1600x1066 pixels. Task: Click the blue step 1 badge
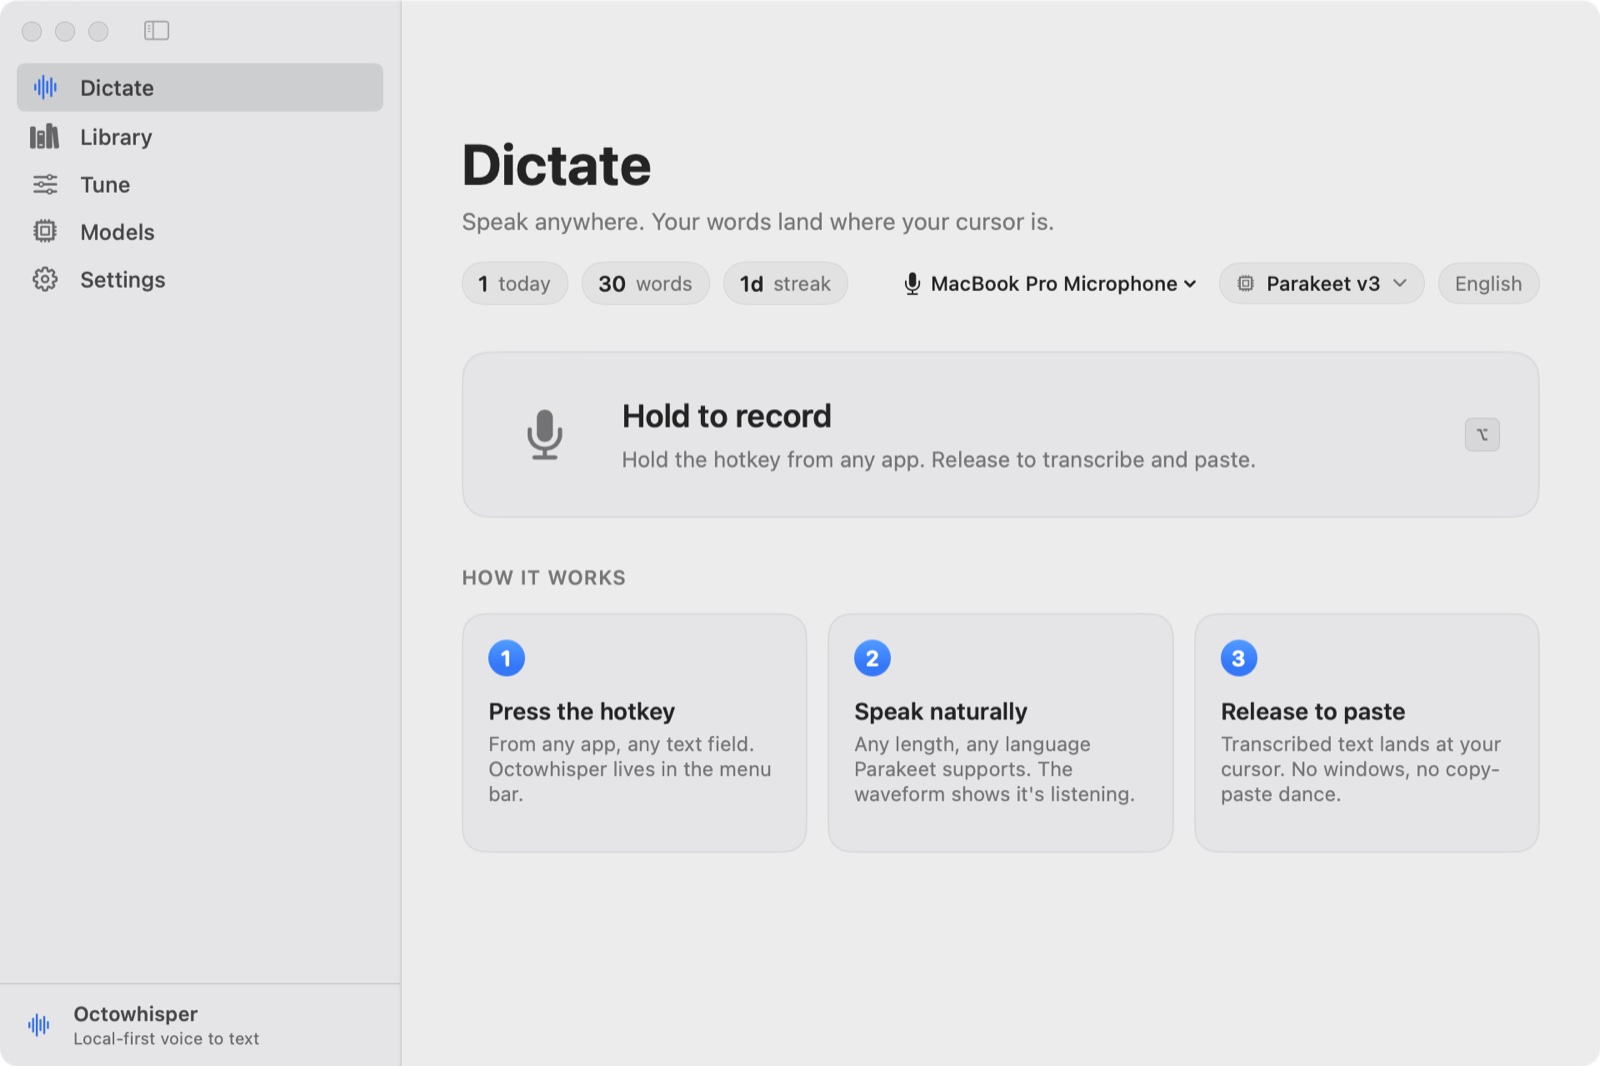pyautogui.click(x=506, y=658)
